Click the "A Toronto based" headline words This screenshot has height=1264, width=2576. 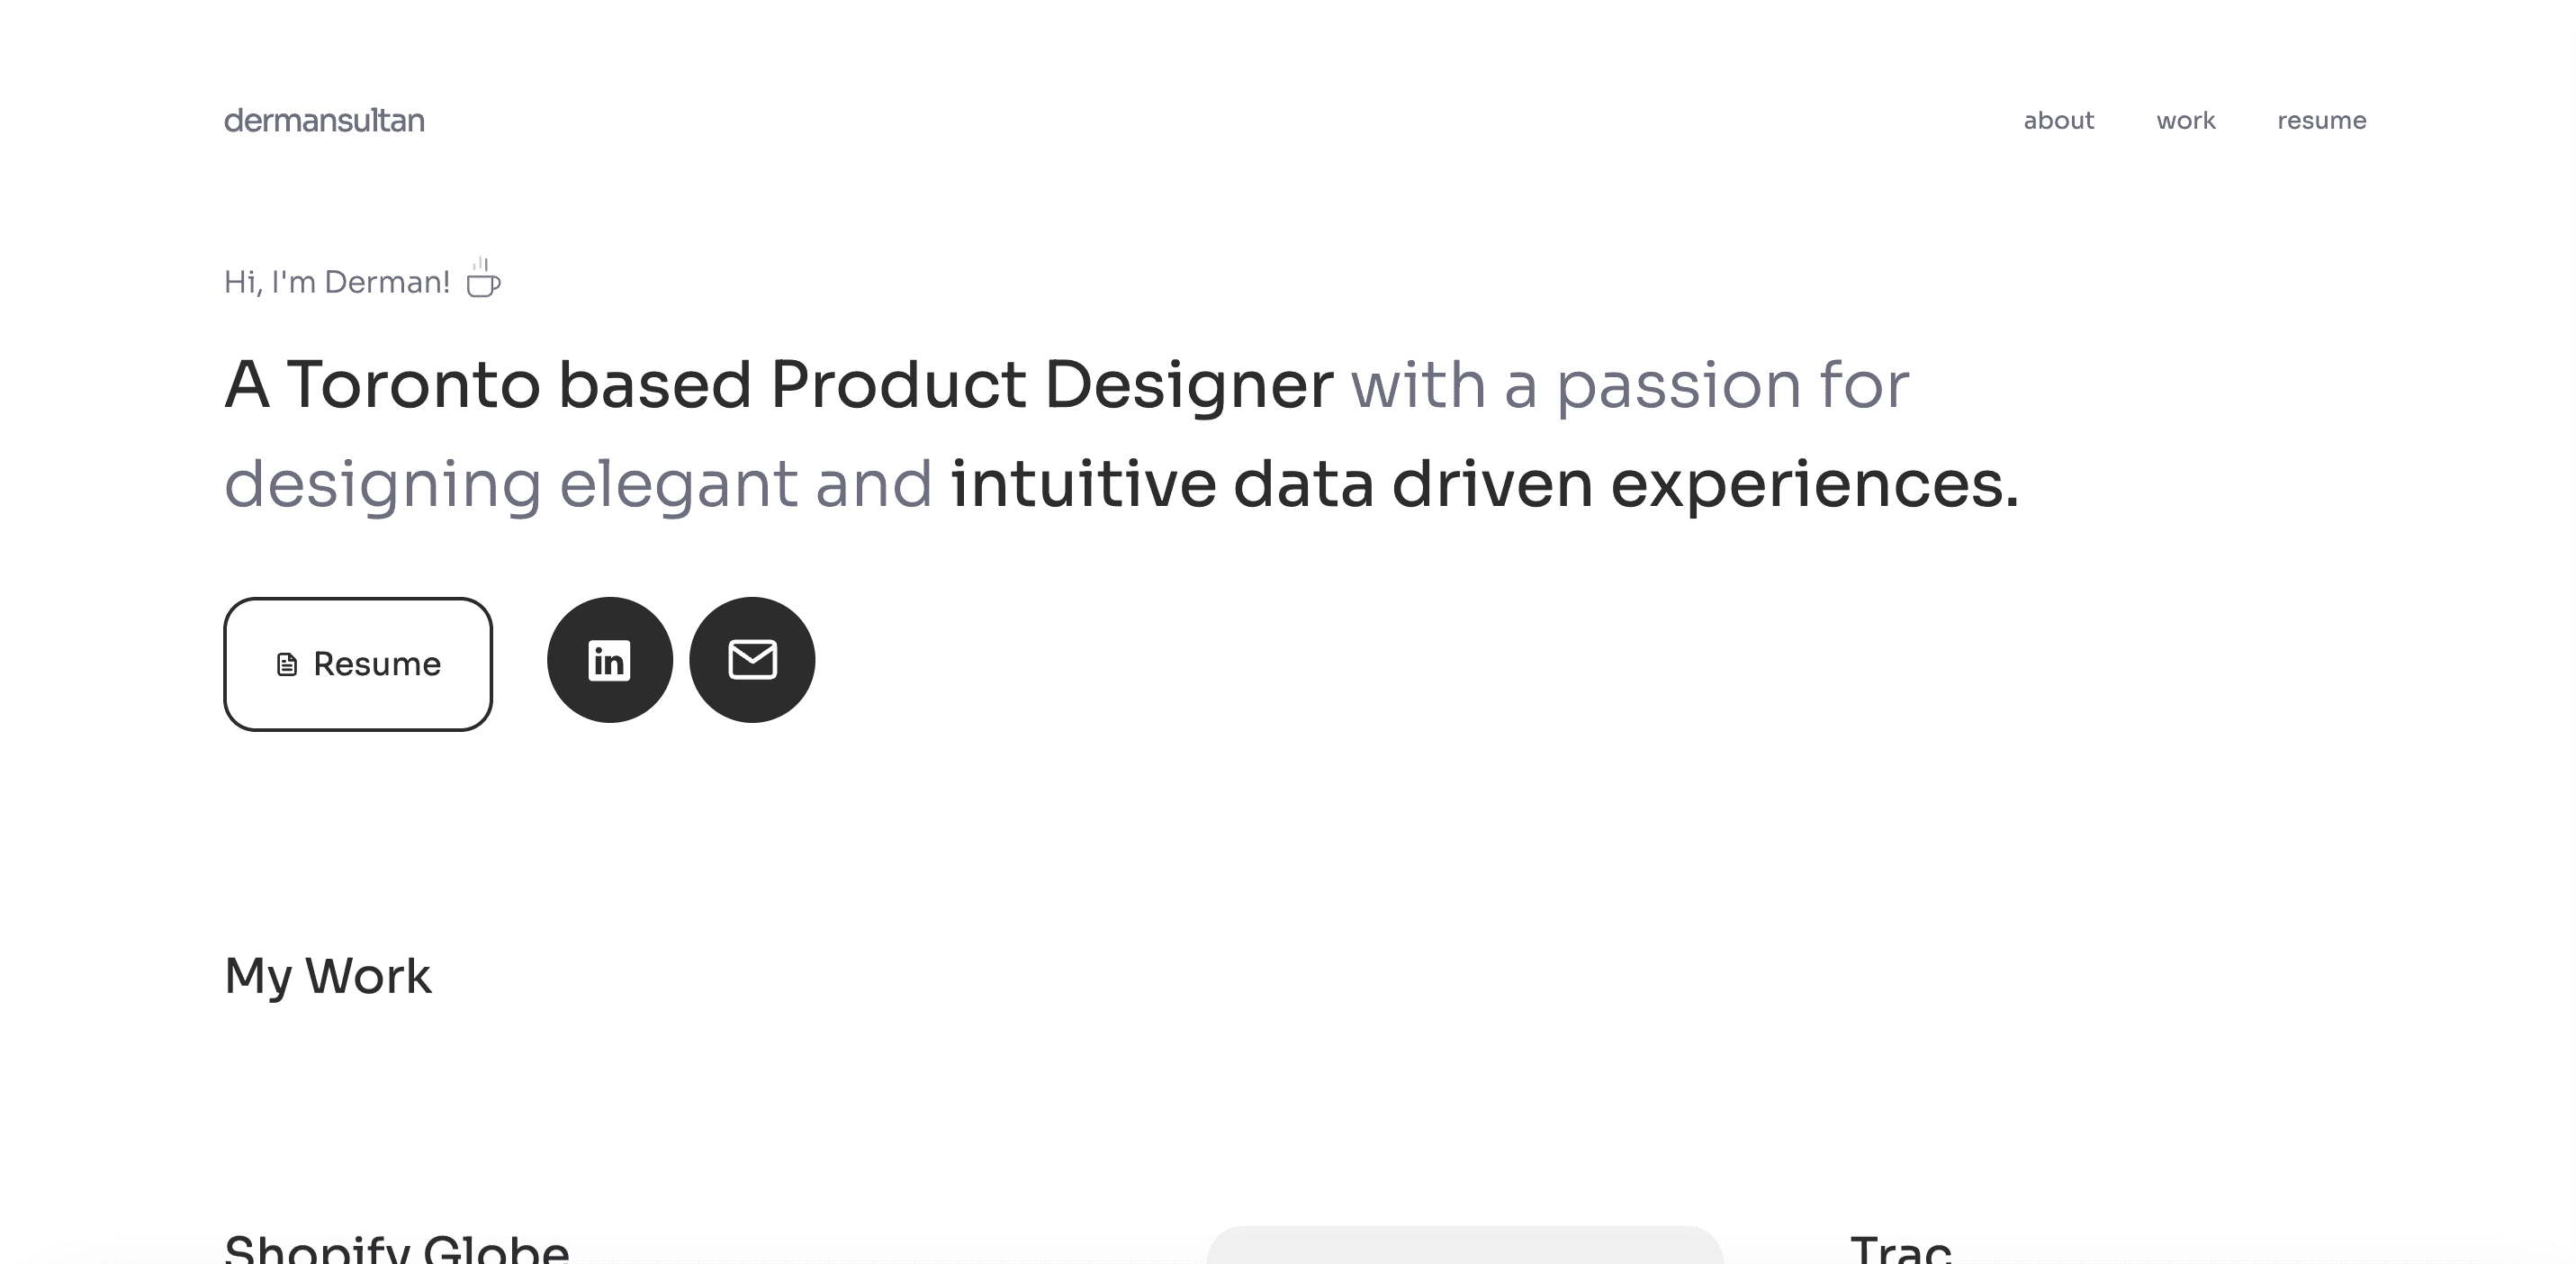click(488, 385)
